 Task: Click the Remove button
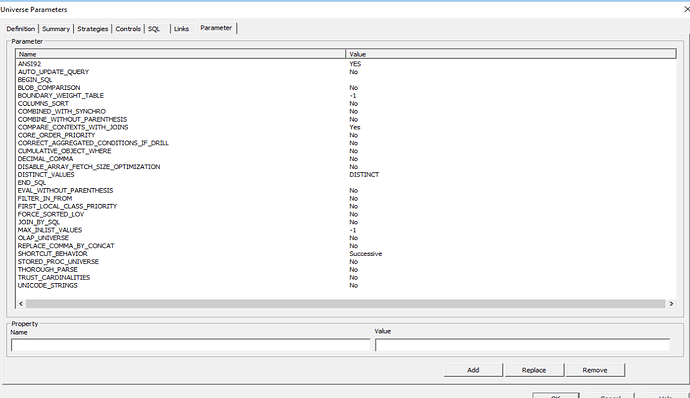click(595, 370)
